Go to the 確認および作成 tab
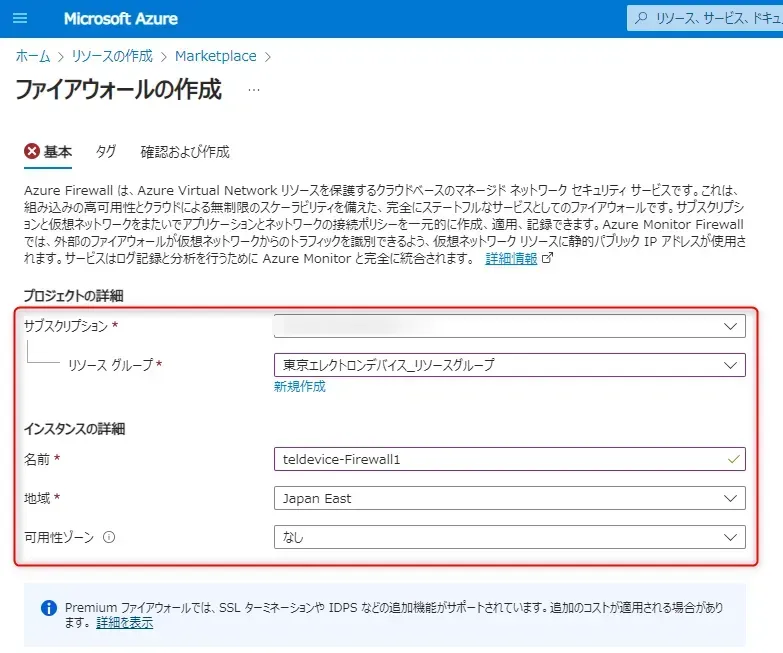Screen dimensions: 783x653 [185, 152]
